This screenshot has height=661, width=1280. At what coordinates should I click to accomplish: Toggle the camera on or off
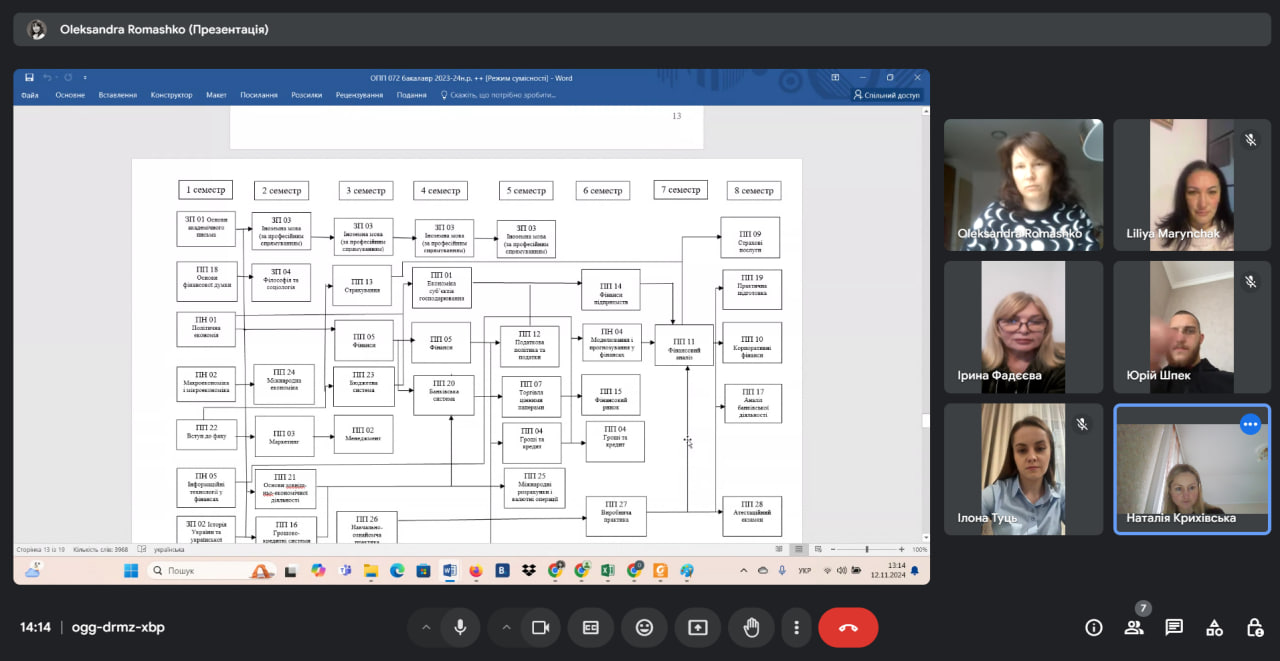coord(540,628)
